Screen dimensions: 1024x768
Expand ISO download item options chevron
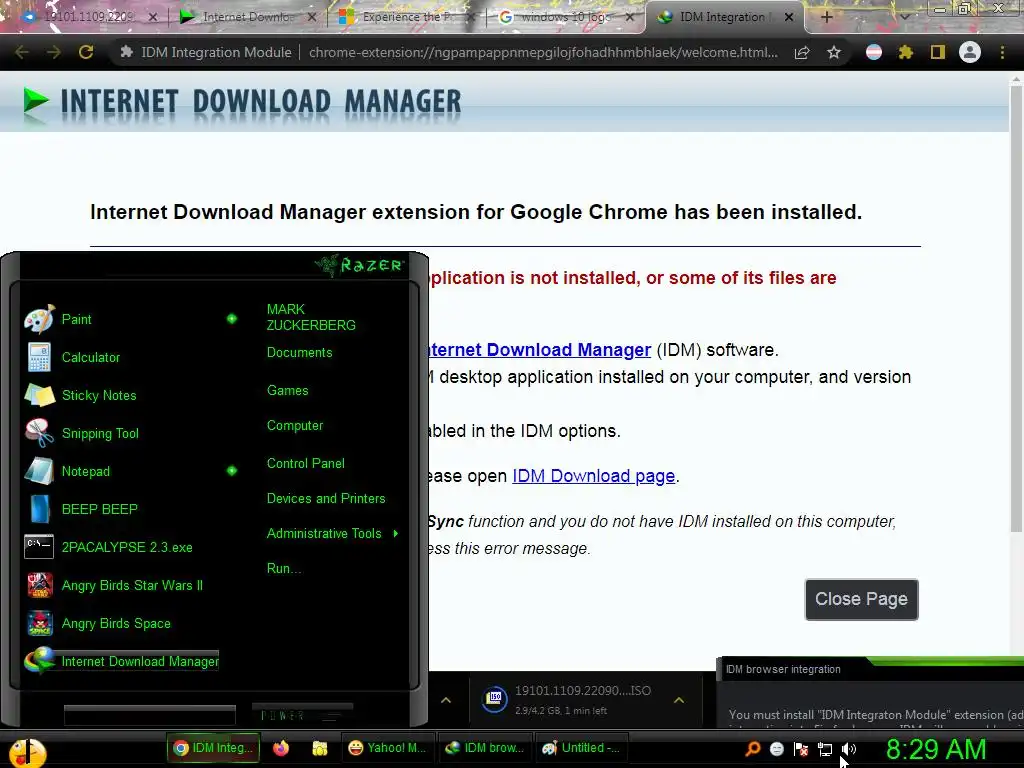(679, 700)
